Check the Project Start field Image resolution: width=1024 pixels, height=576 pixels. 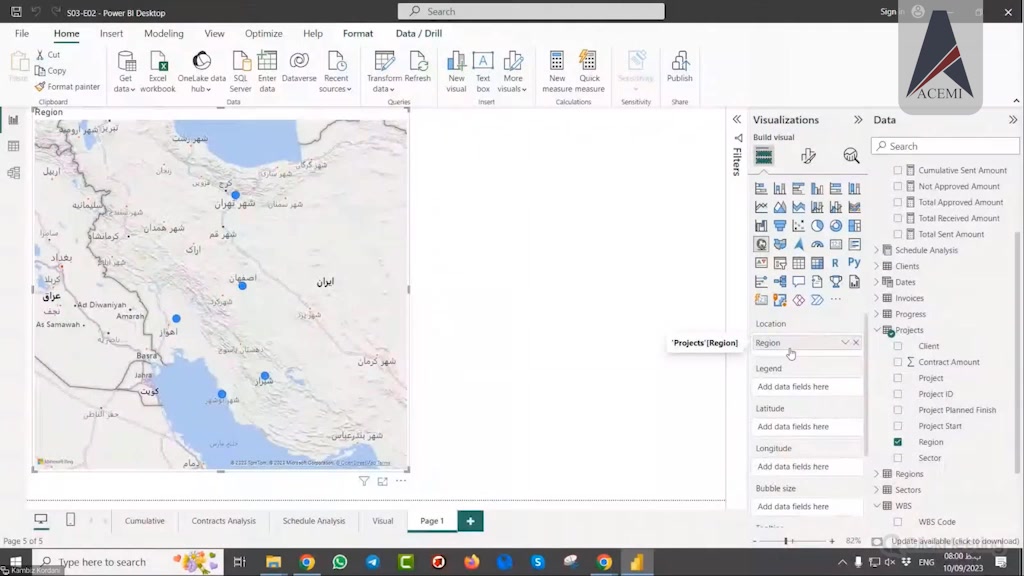pos(898,426)
